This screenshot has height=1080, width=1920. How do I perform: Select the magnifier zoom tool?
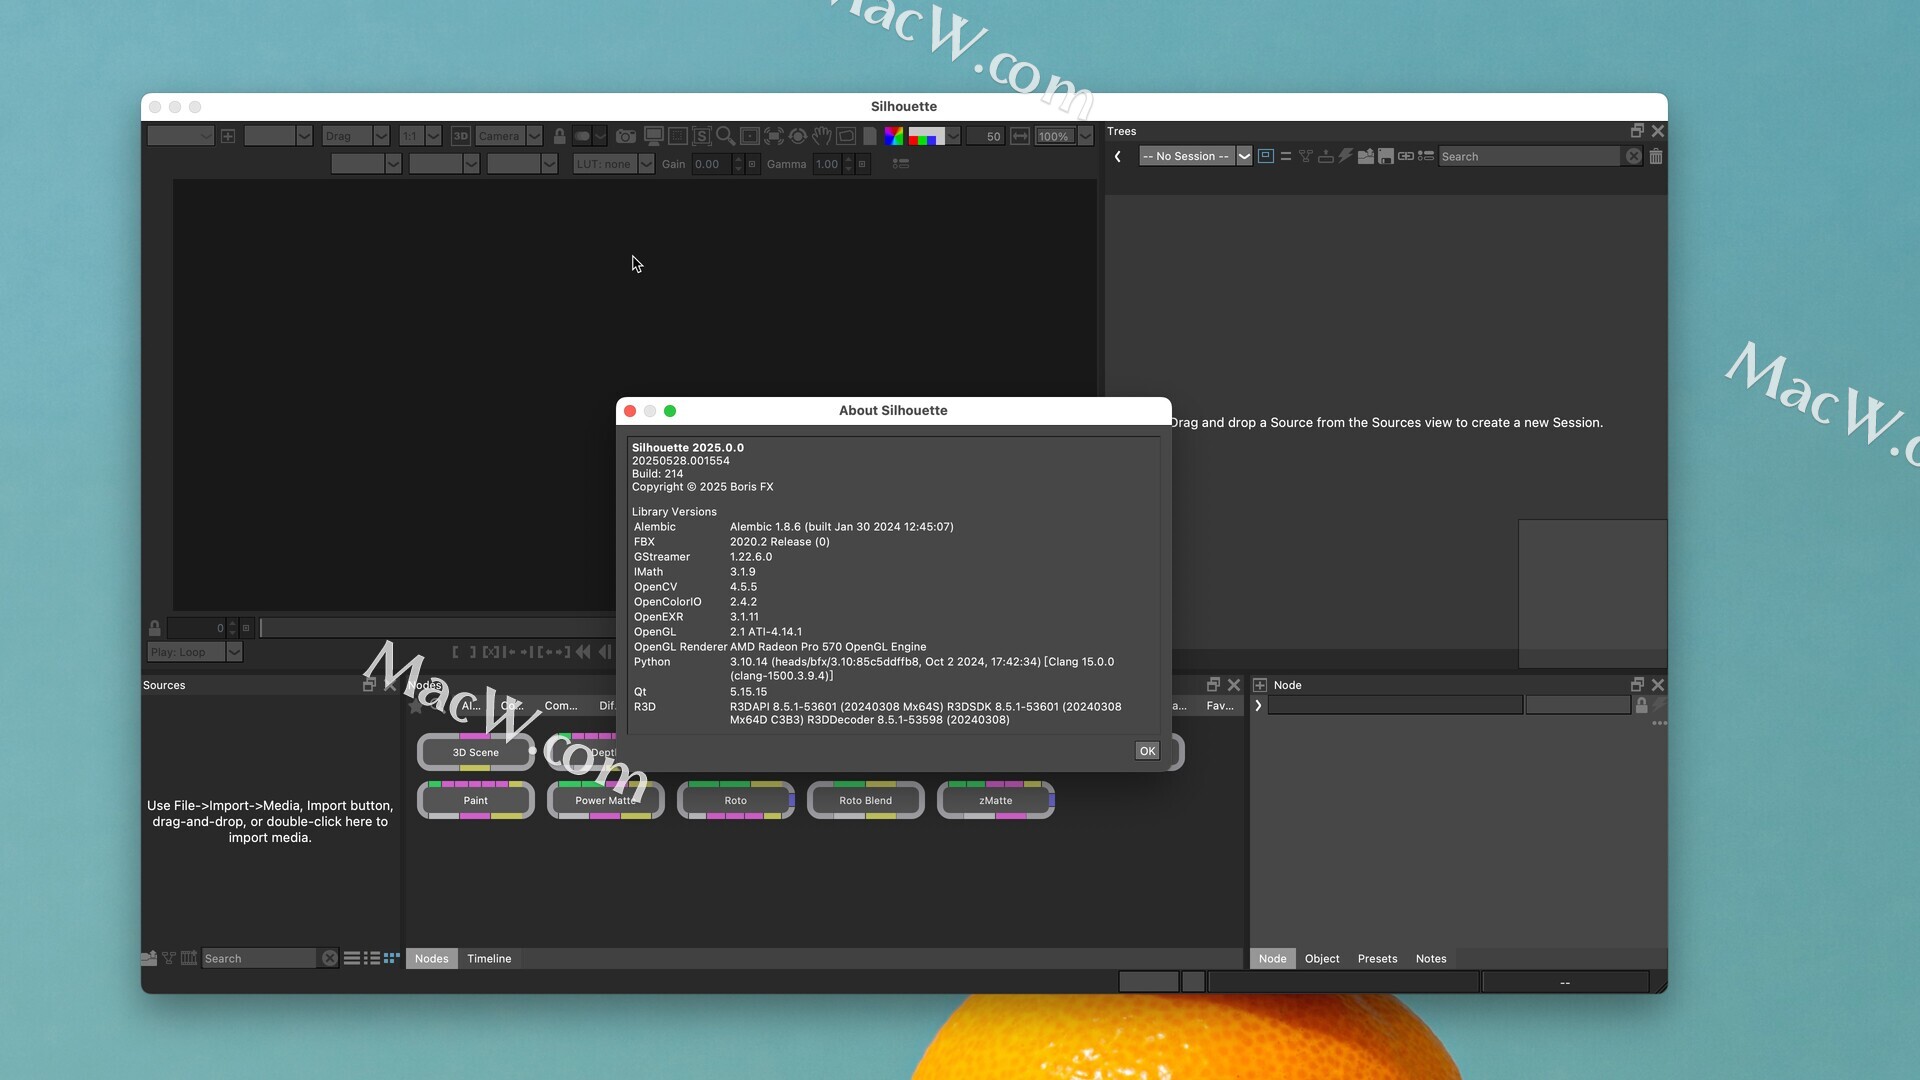tap(726, 136)
